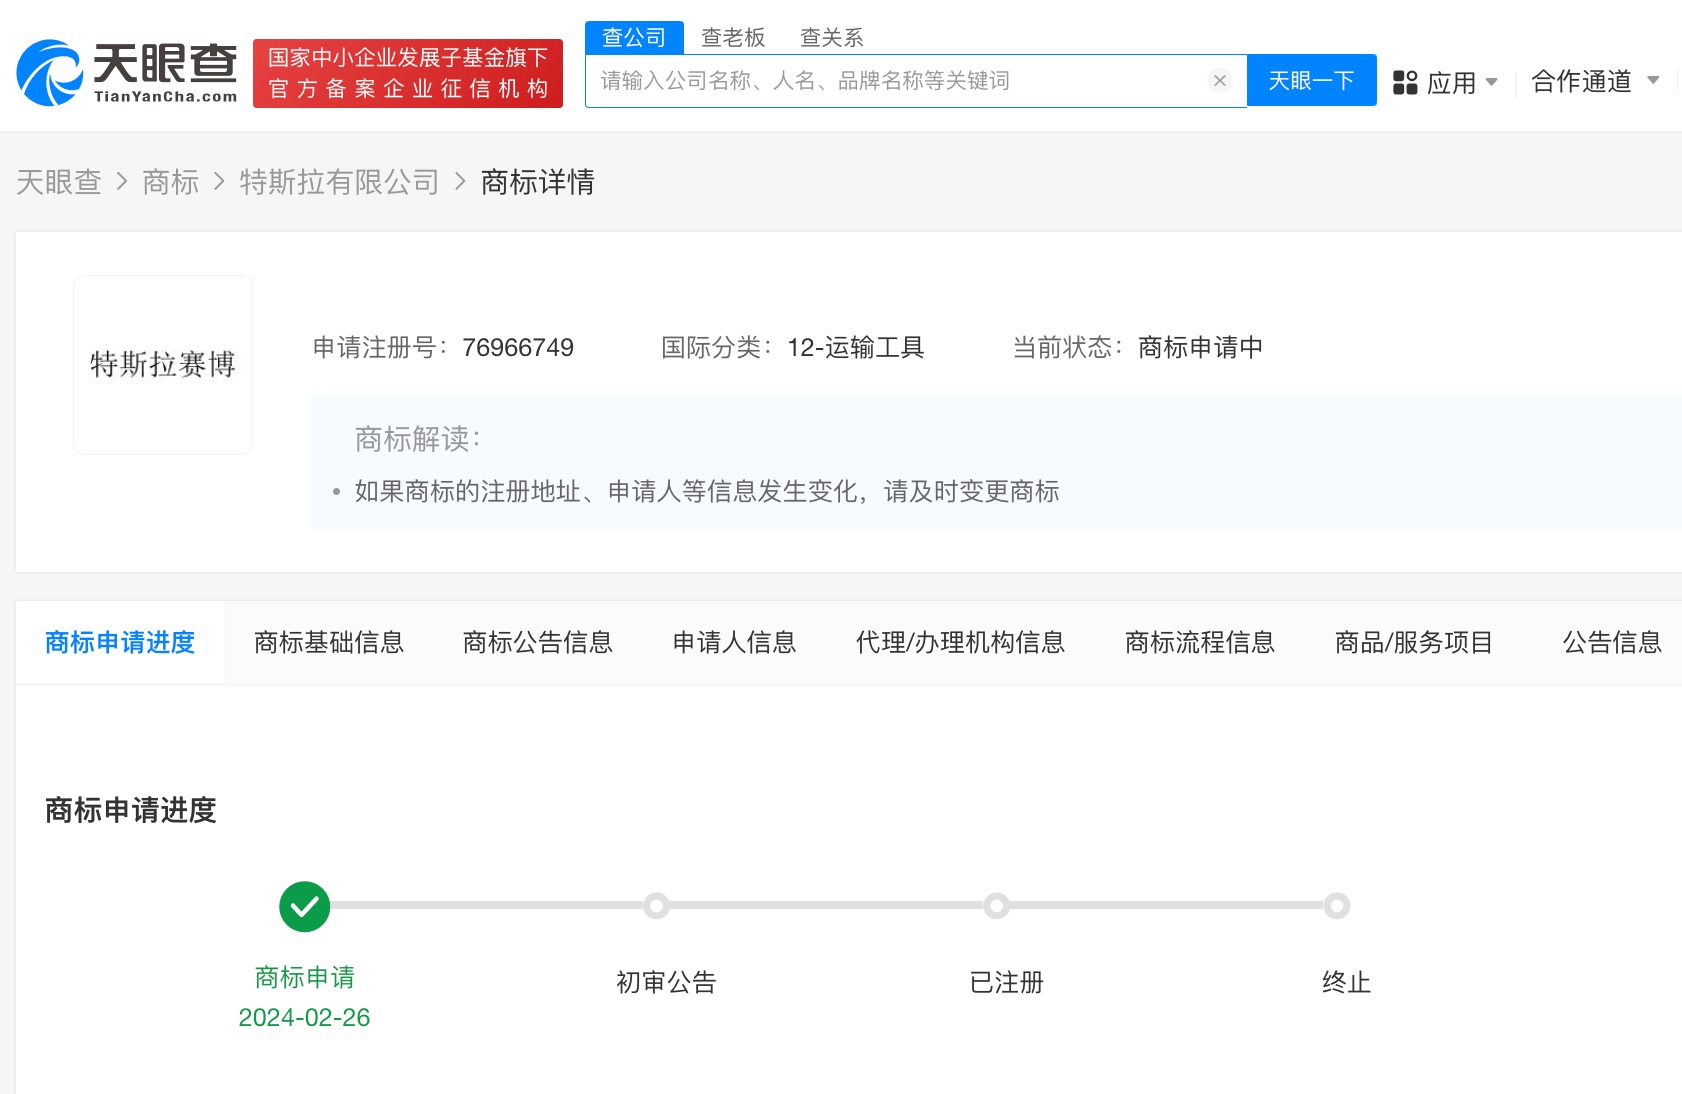Viewport: 1682px width, 1094px height.
Task: Click the 已注册 progress step marker
Action: 996,906
